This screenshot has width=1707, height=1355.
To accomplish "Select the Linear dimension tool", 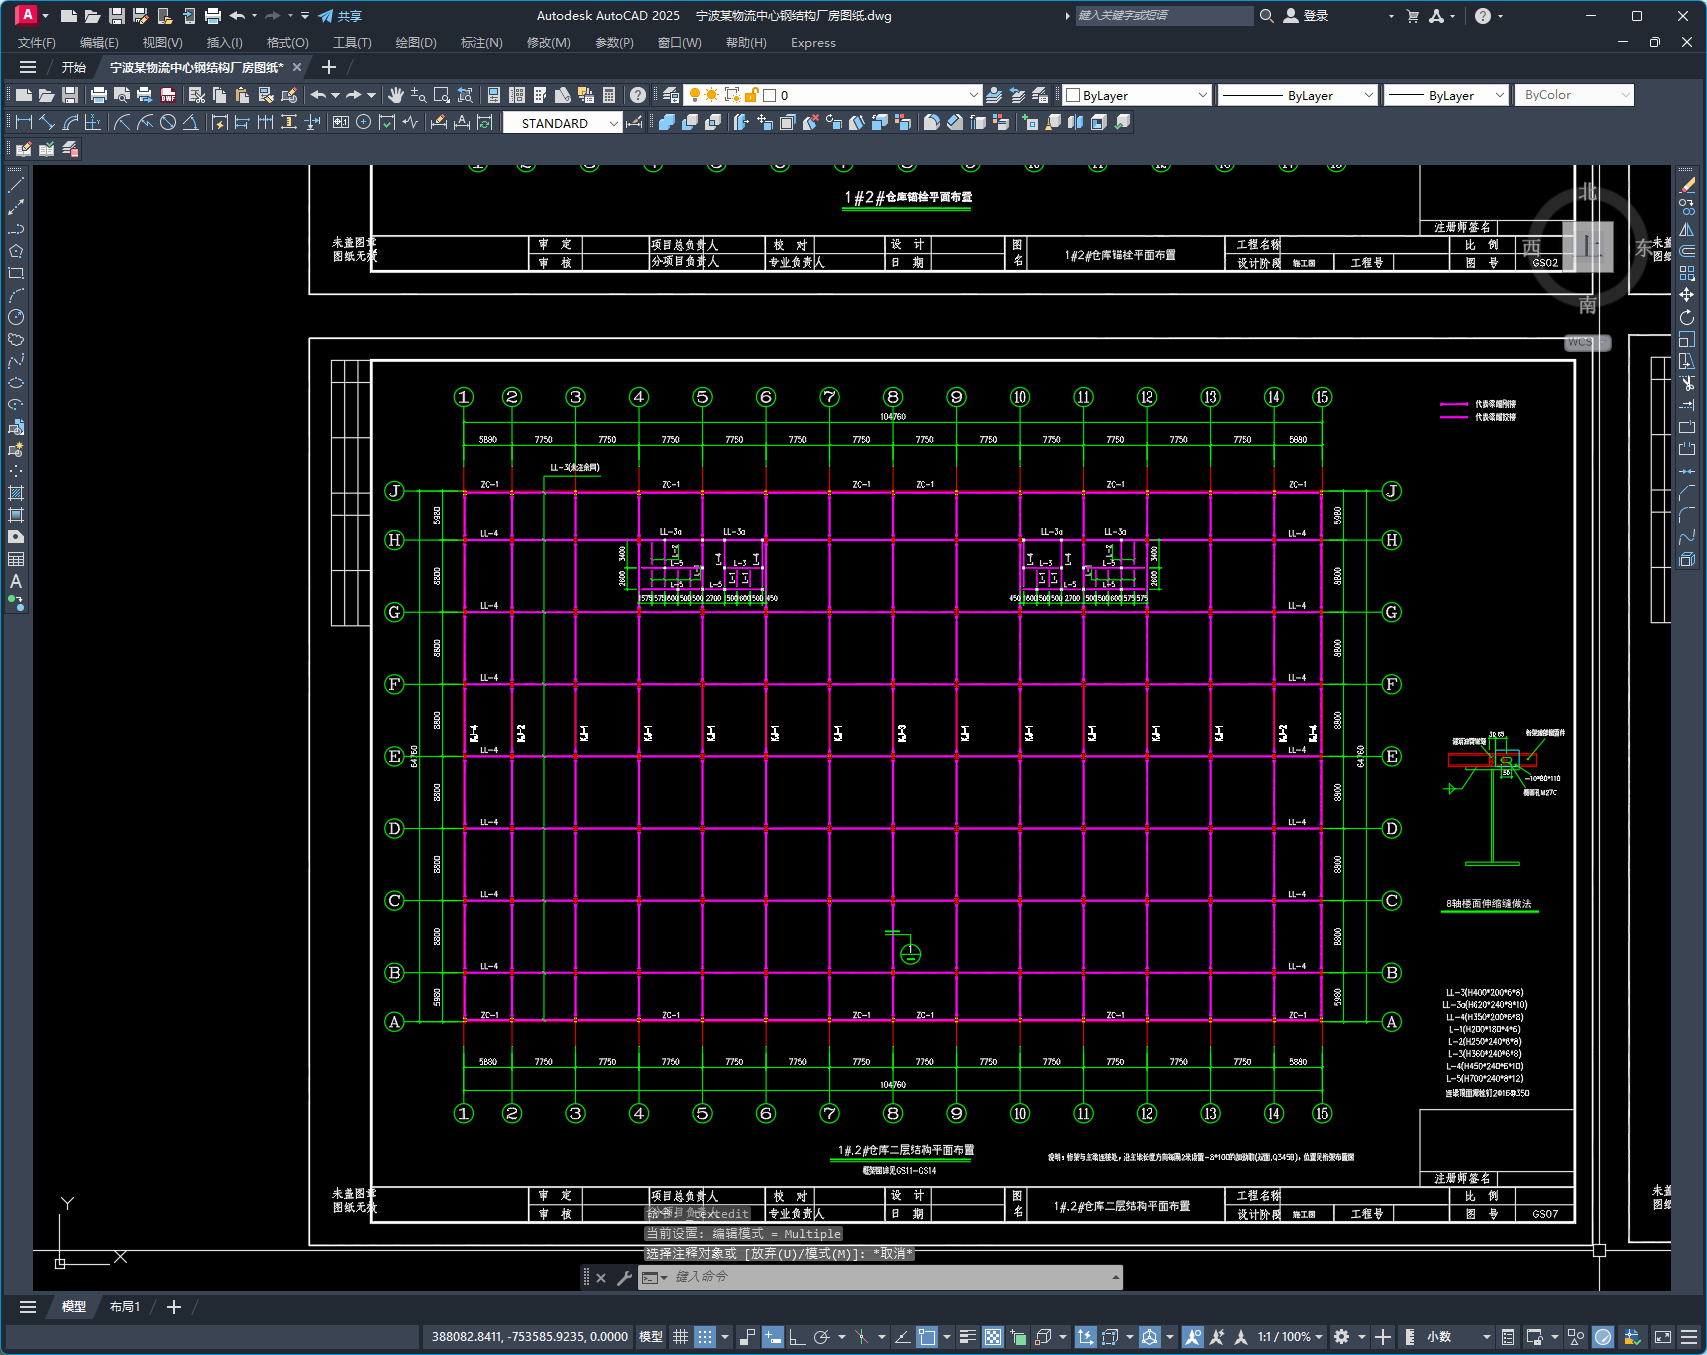I will coord(24,122).
